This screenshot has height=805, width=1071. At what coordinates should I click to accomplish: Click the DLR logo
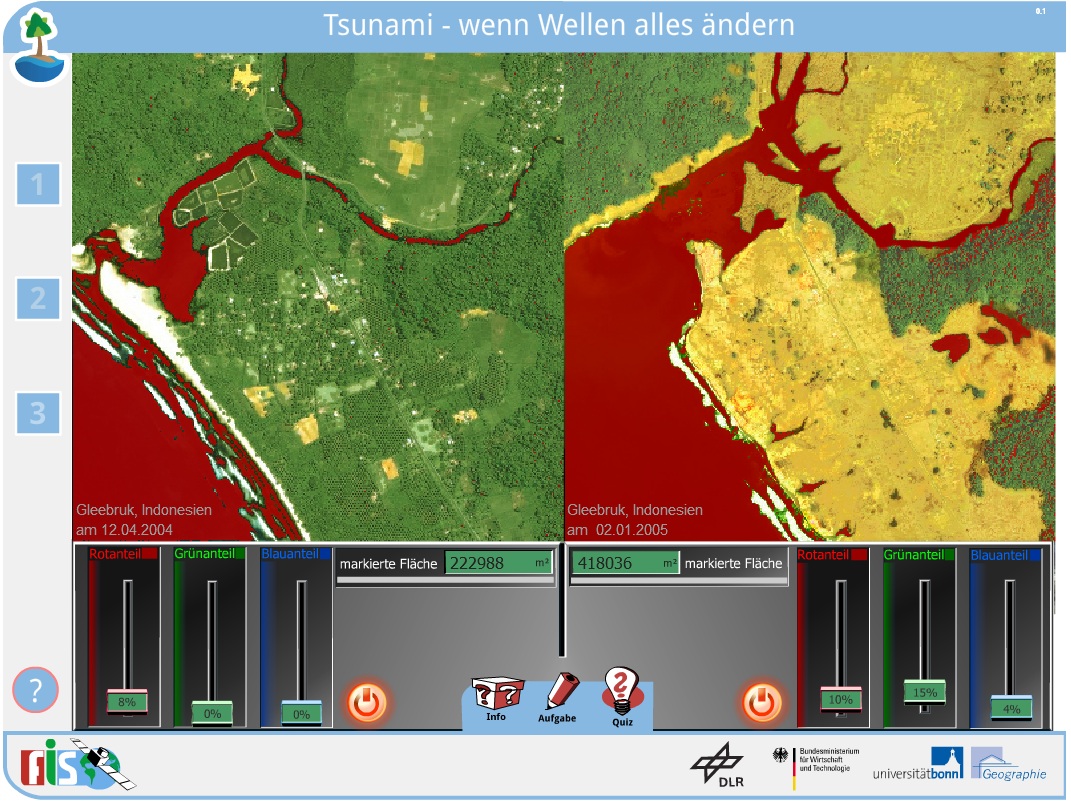(x=716, y=765)
